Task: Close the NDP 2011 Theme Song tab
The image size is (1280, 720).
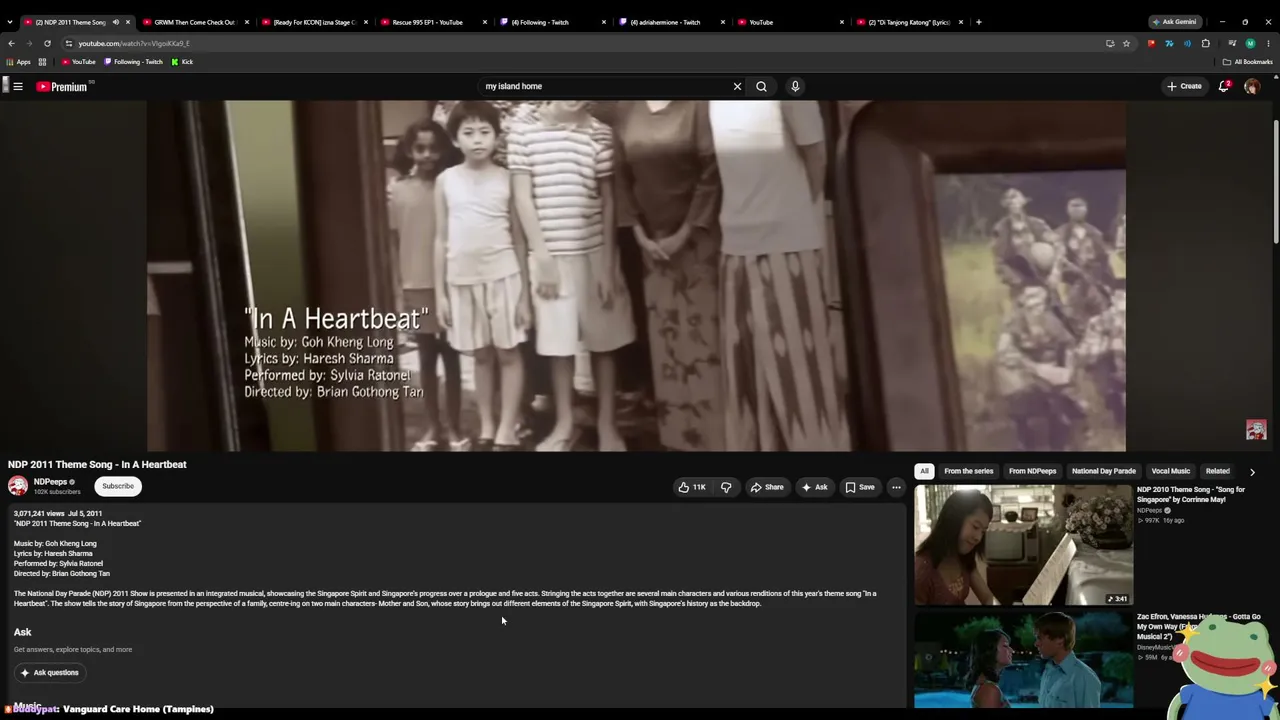Action: (x=127, y=22)
